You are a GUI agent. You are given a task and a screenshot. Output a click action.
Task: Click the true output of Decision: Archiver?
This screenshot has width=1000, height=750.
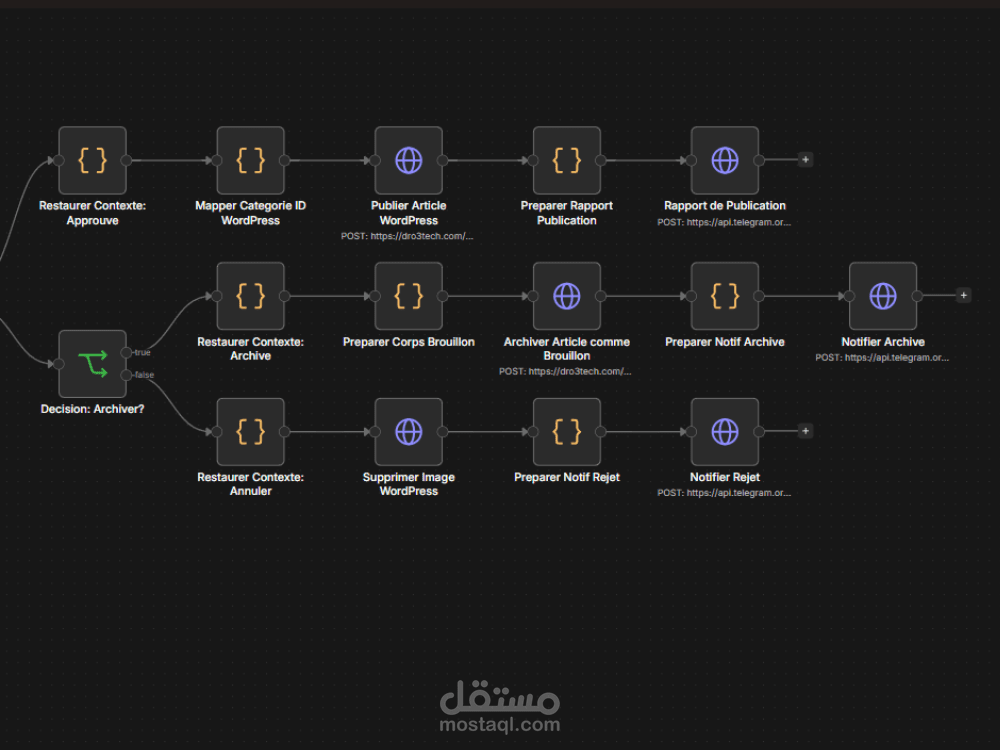[x=126, y=353]
